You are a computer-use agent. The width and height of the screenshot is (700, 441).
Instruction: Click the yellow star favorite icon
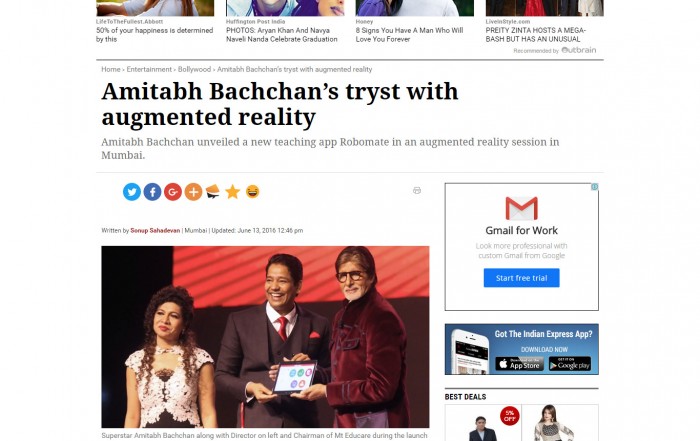pos(233,192)
